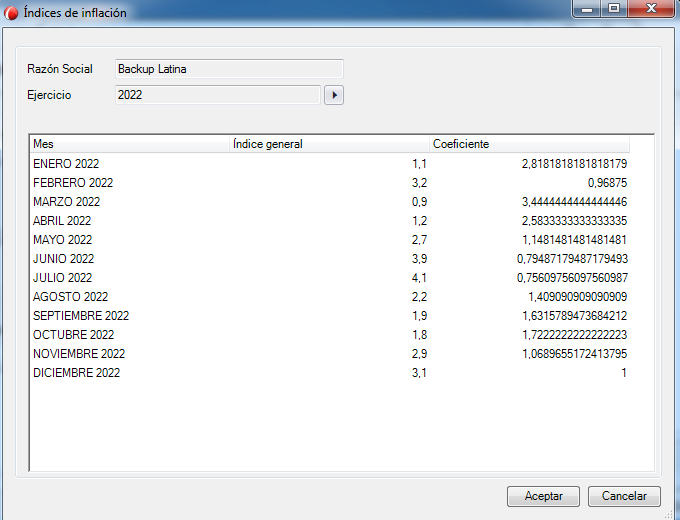The width and height of the screenshot is (680, 520).
Task: Sort by the Mes column header
Action: [130, 144]
